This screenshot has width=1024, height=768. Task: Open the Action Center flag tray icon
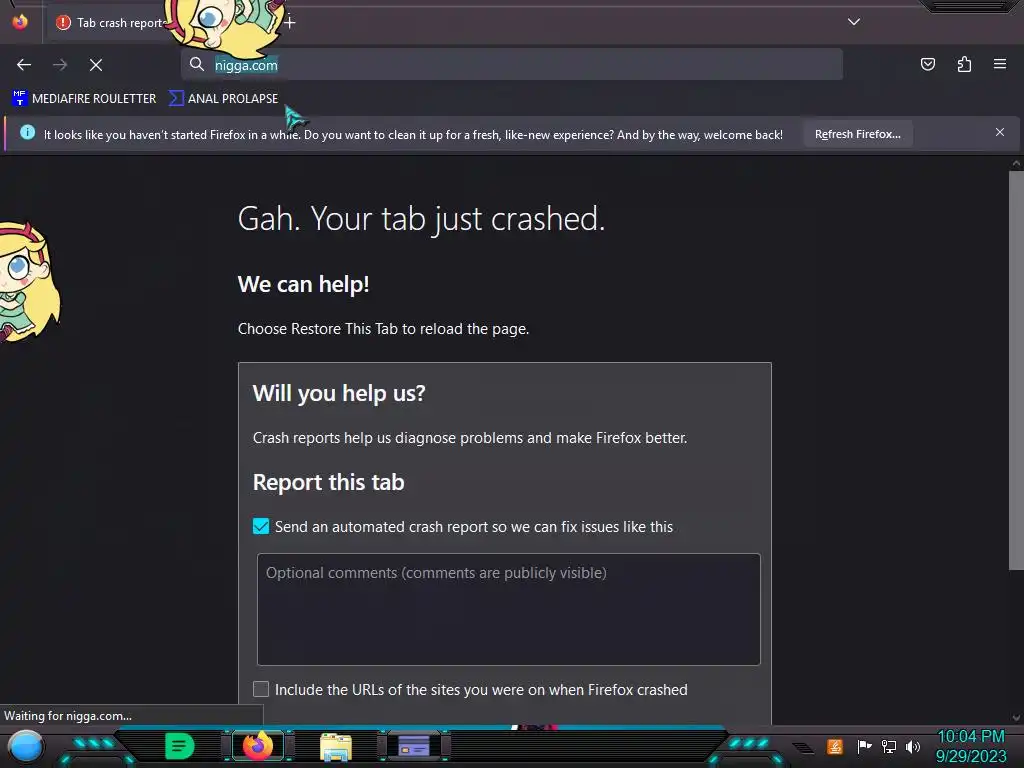(864, 746)
